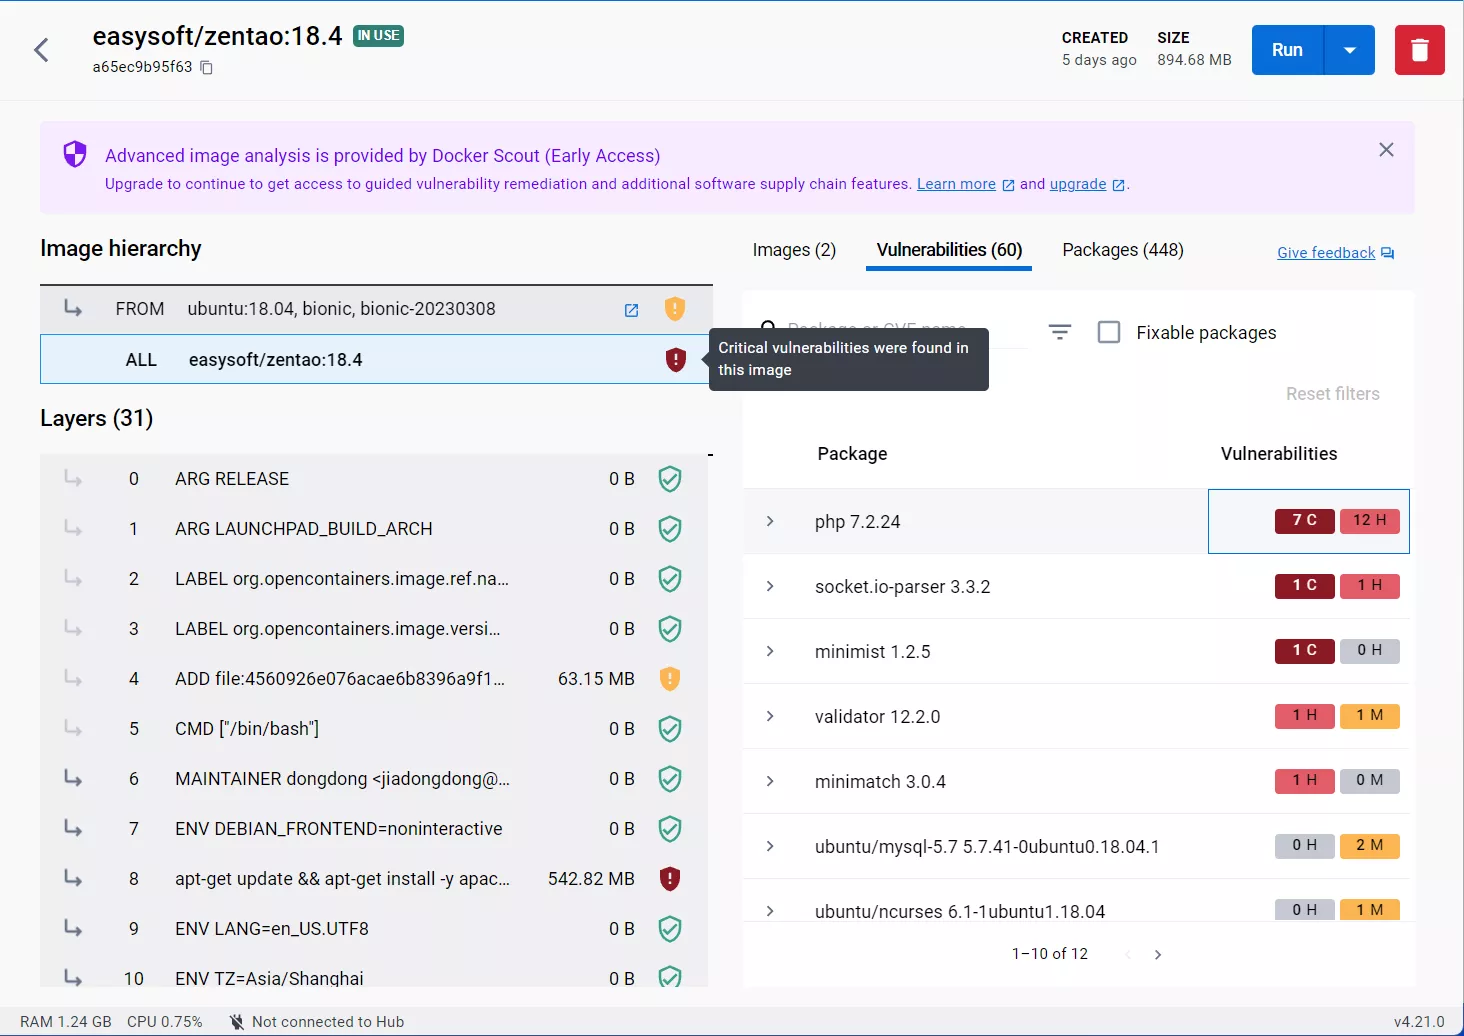This screenshot has height=1036, width=1464.
Task: Click the green shield for the CMD /bin/bash layer
Action: [x=670, y=729]
